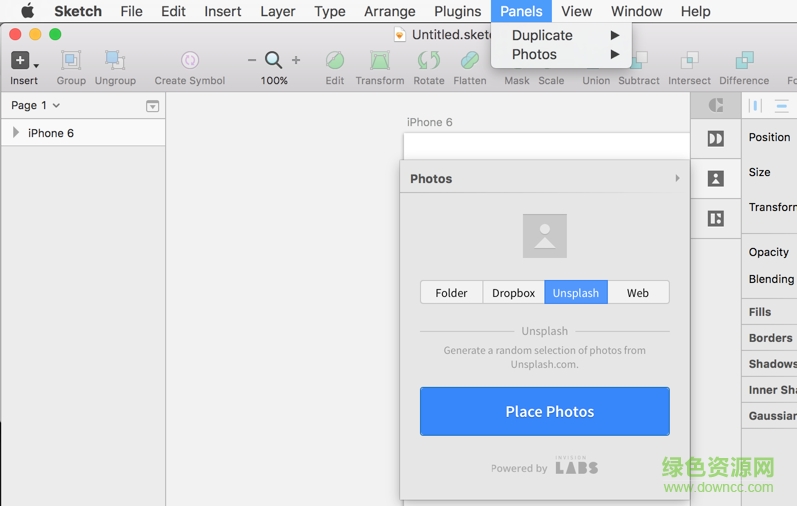Open the Type menu
797x506 pixels.
329,11
